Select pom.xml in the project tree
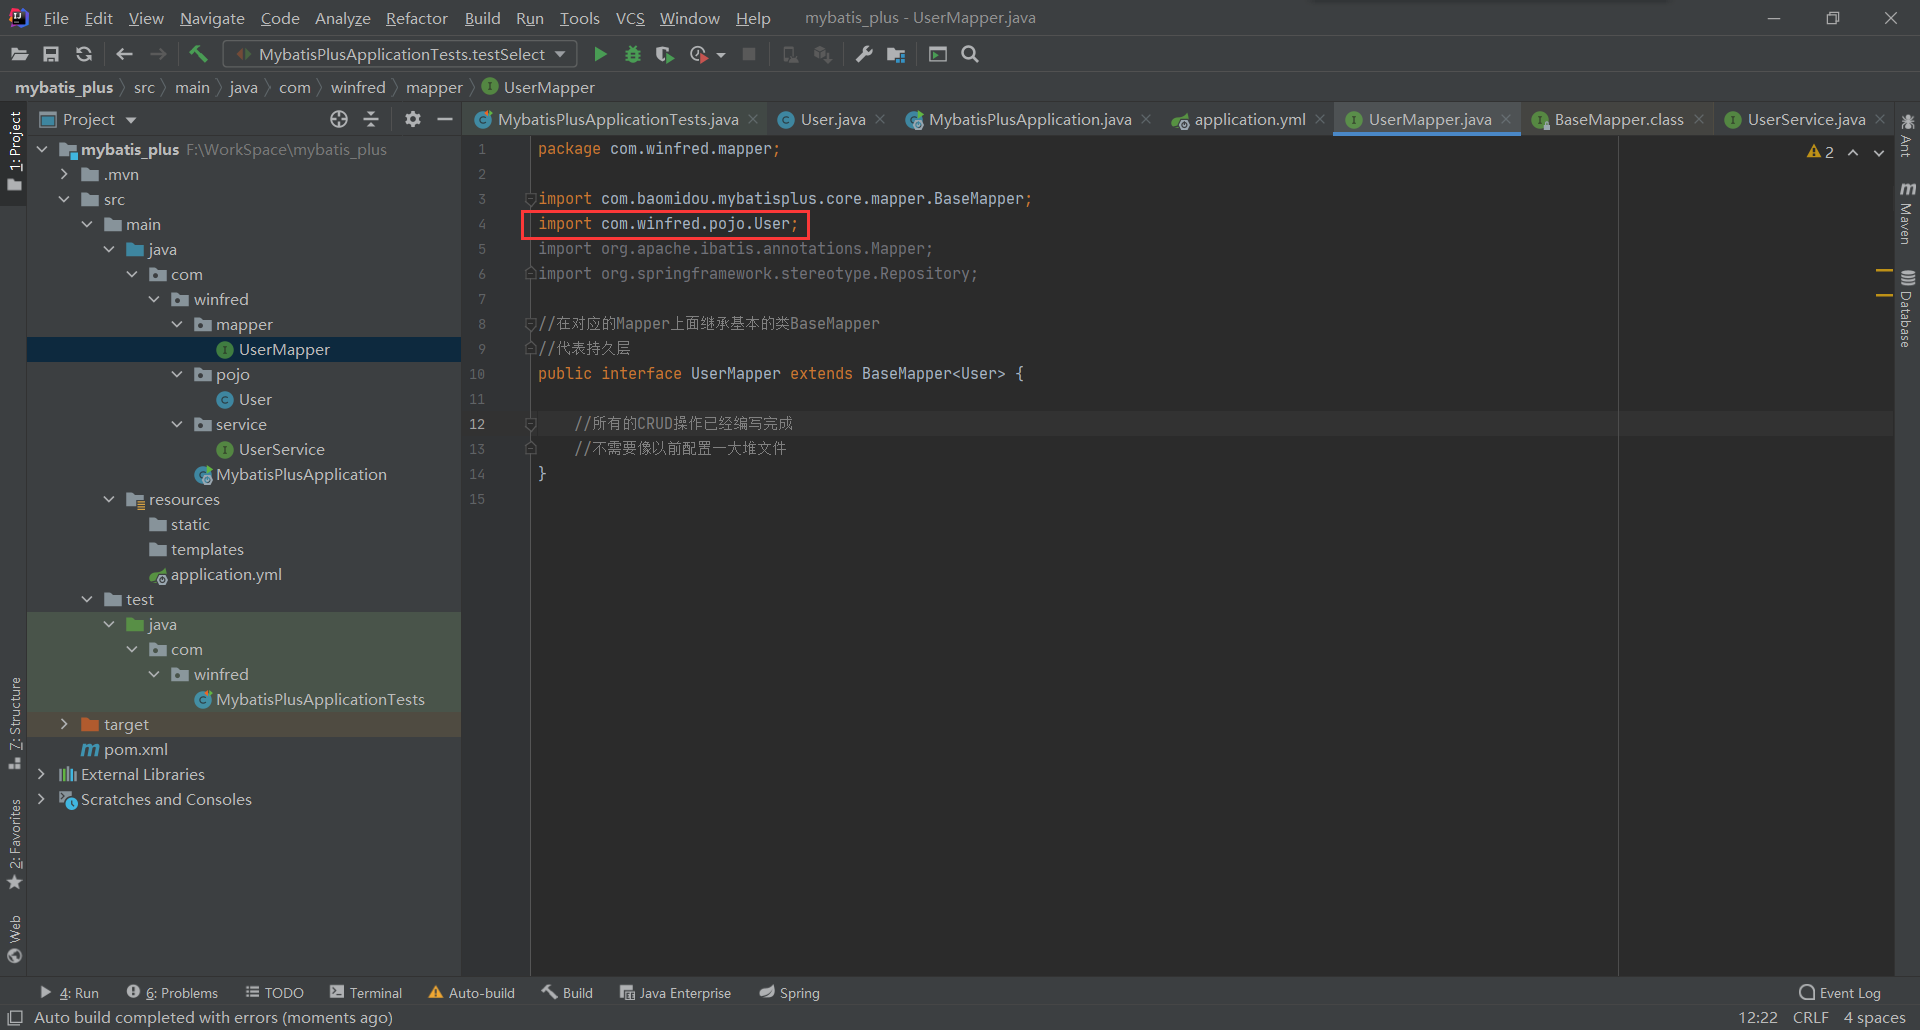1920x1030 pixels. pos(135,749)
